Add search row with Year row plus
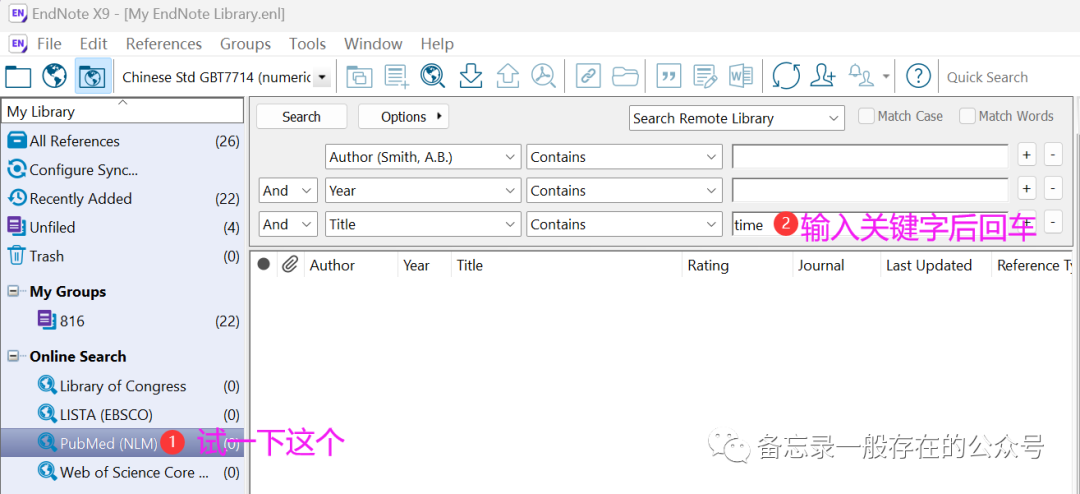The width and height of the screenshot is (1080, 494). pos(1027,187)
